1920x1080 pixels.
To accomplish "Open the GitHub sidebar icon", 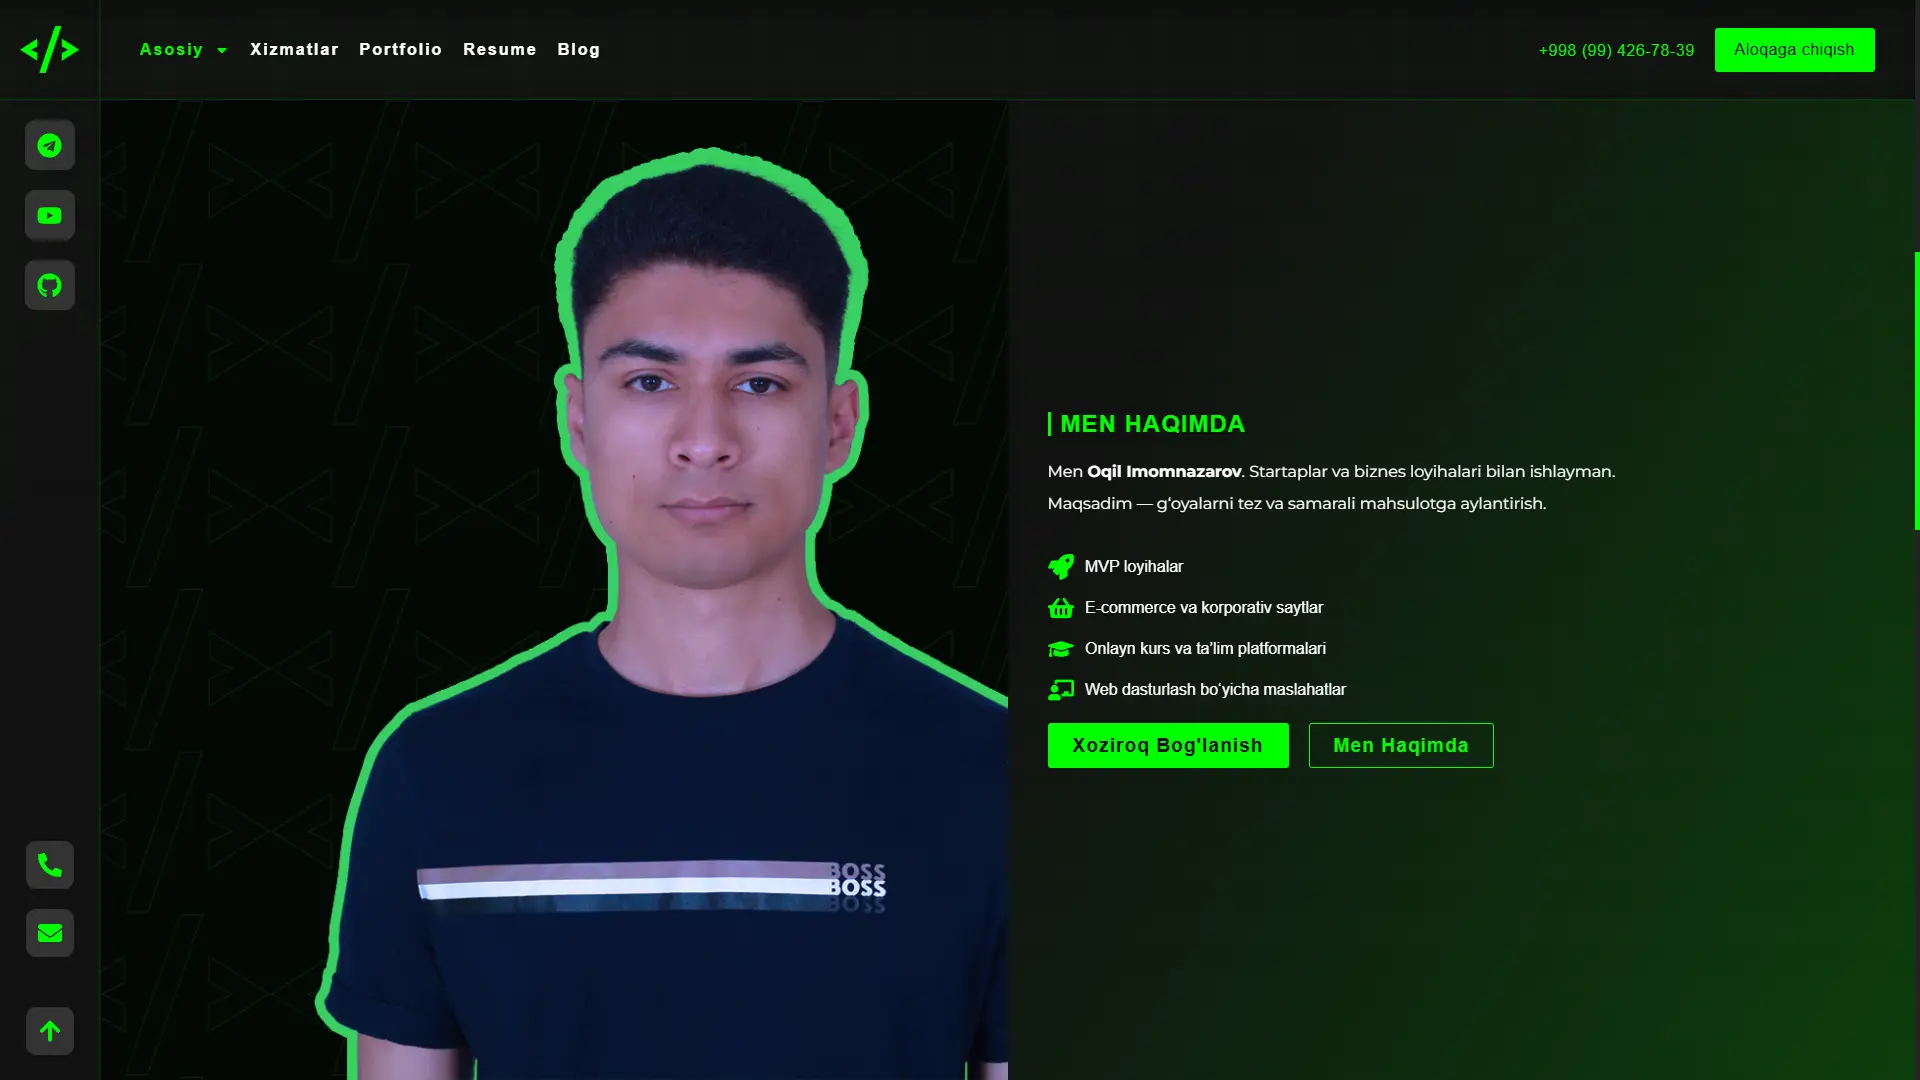I will 49,285.
